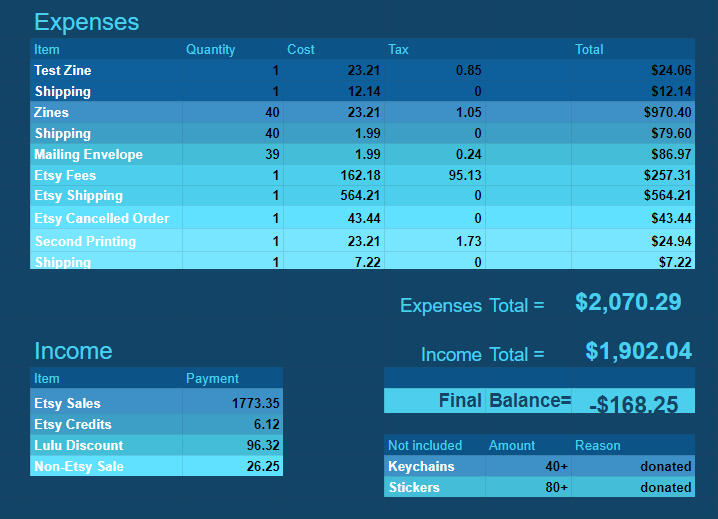Select the Income Total value $1,902.04
718x519 pixels.
pos(638,351)
